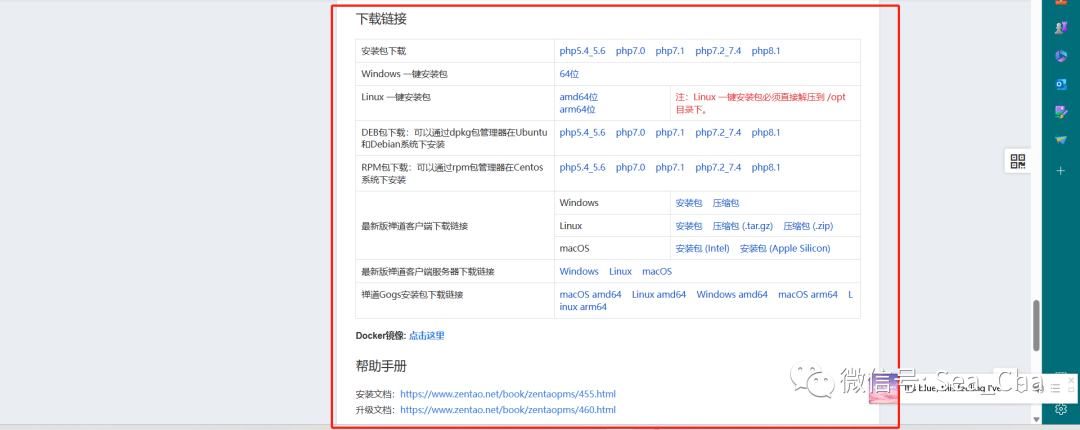This screenshot has width=1080, height=430.
Task: Click 压缩包 (.zip) link
Action: (809, 226)
